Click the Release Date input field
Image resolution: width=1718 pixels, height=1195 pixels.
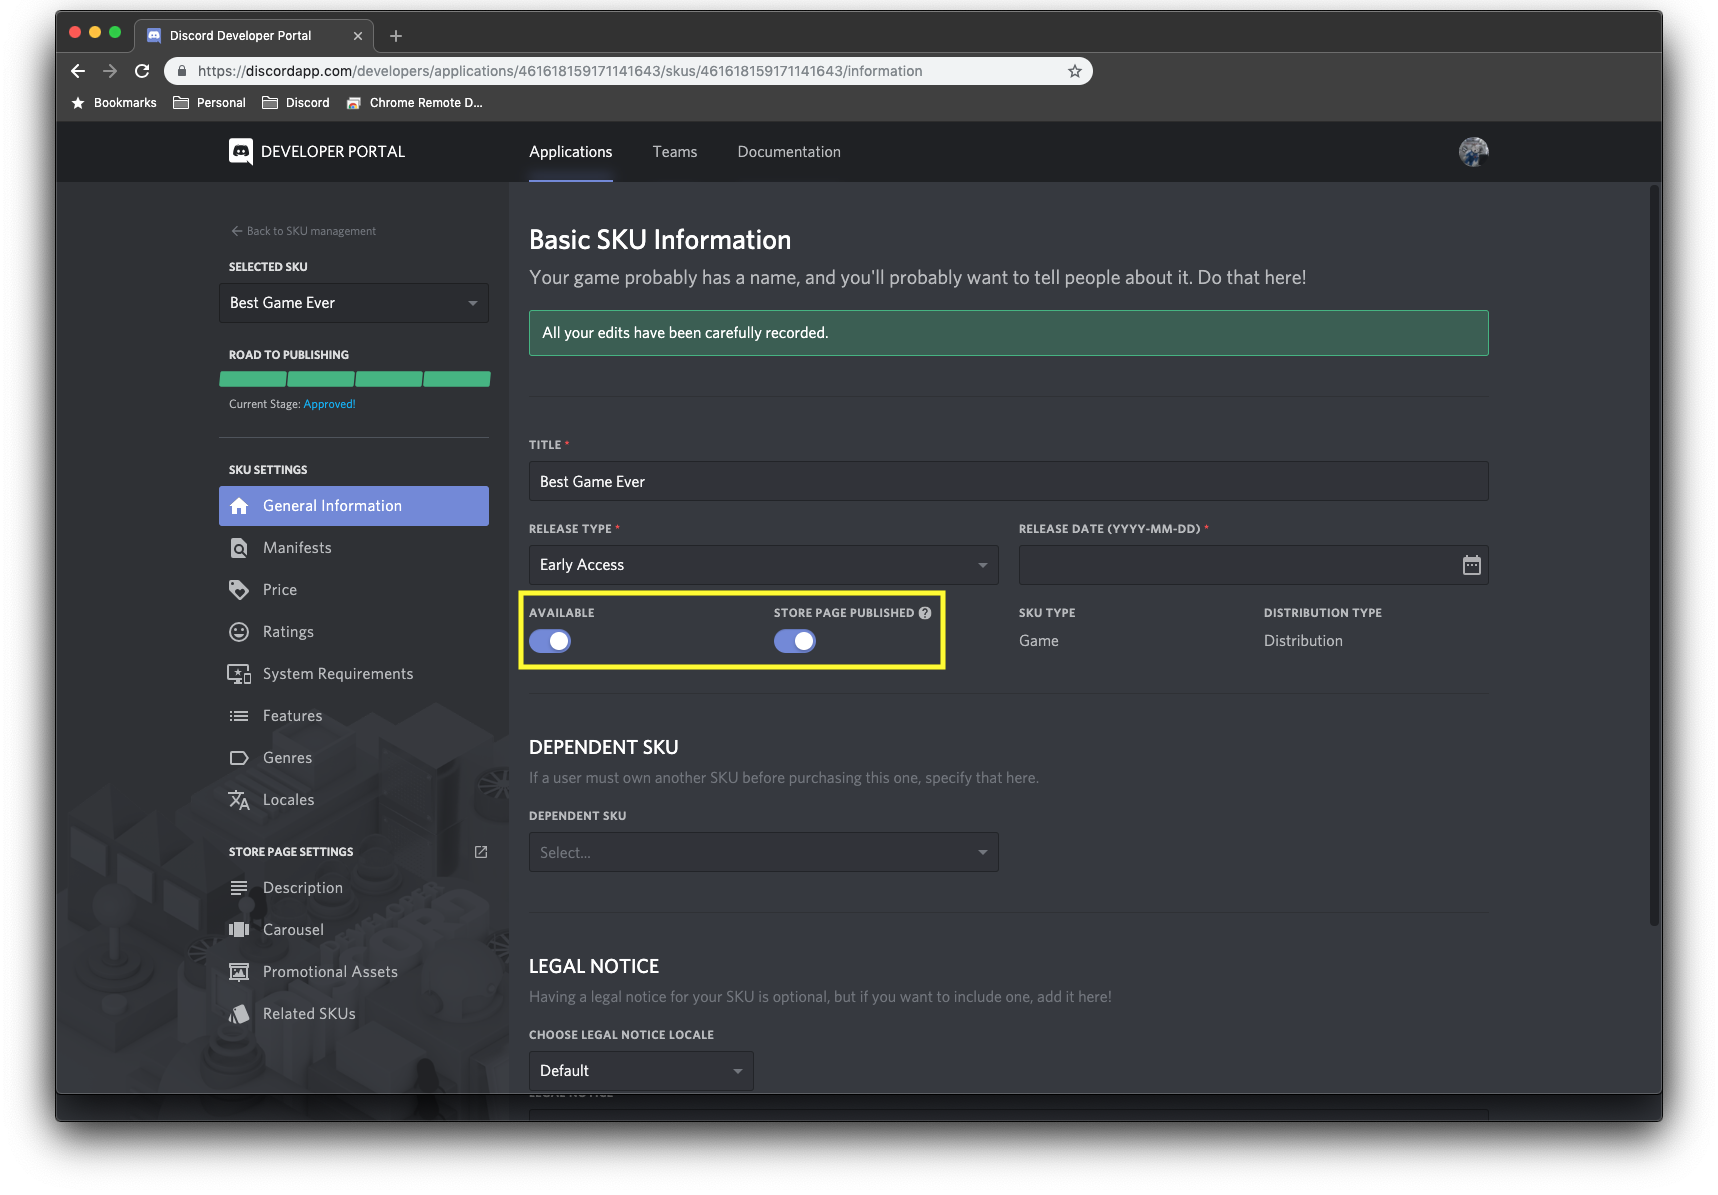(x=1254, y=565)
